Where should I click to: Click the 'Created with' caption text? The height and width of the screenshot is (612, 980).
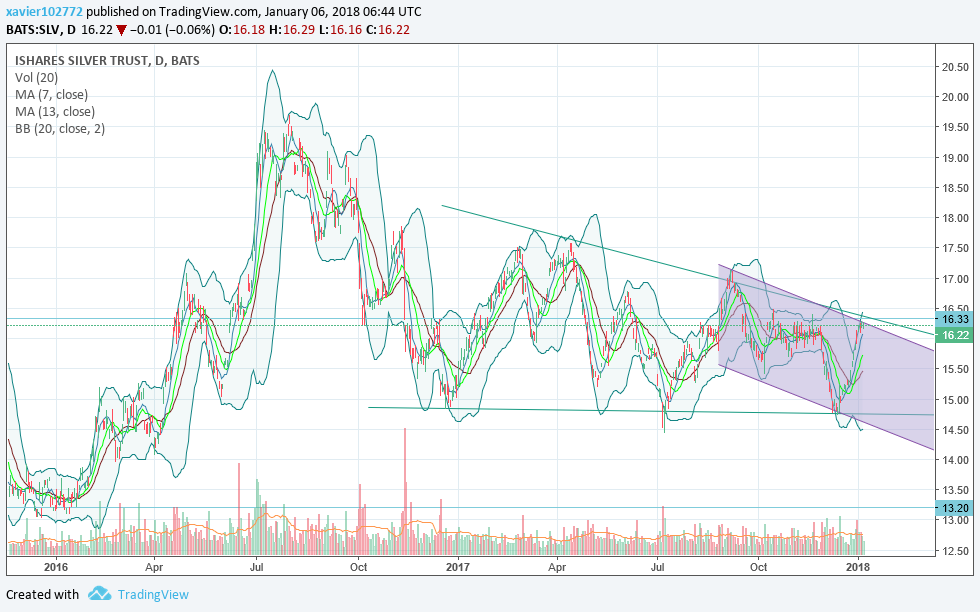click(42, 594)
